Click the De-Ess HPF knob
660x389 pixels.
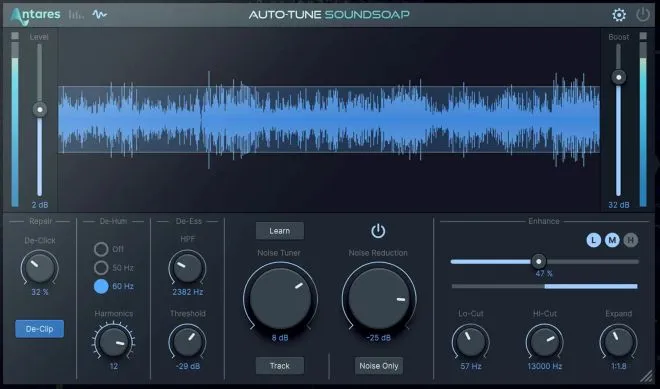pos(187,268)
